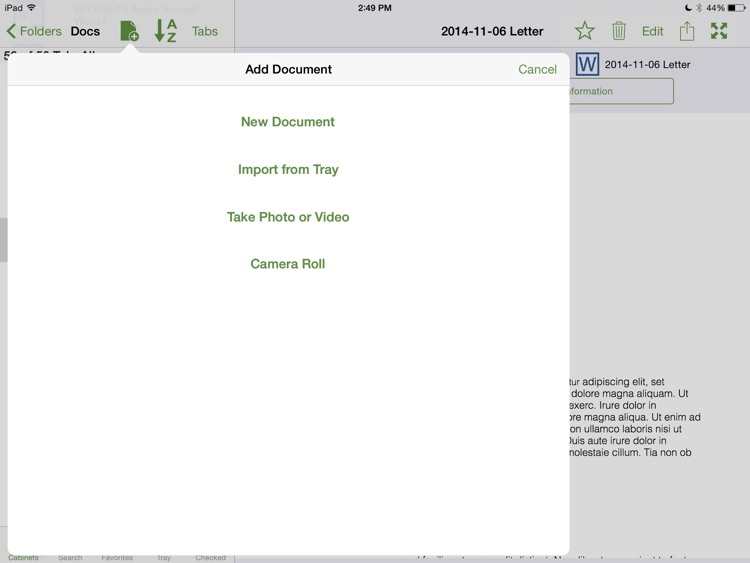750x563 pixels.
Task: Open the A-Z sort icon
Action: (165, 31)
